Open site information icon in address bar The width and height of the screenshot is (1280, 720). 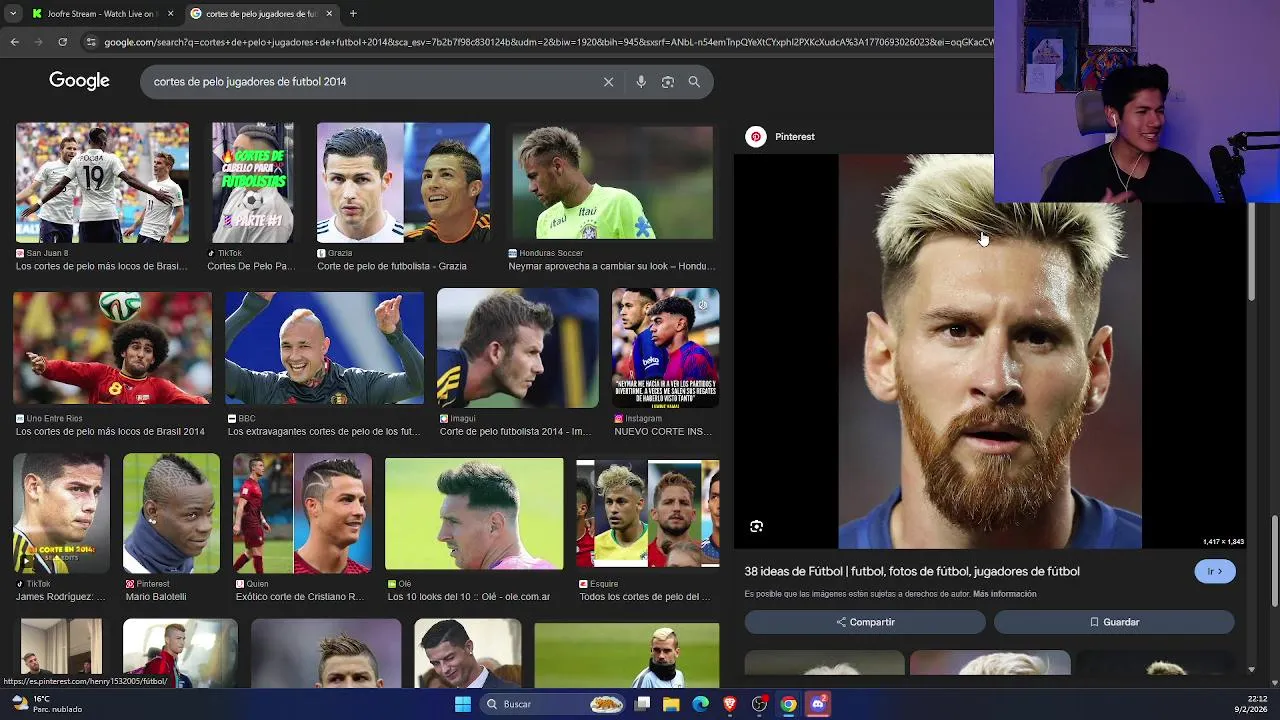(x=91, y=42)
